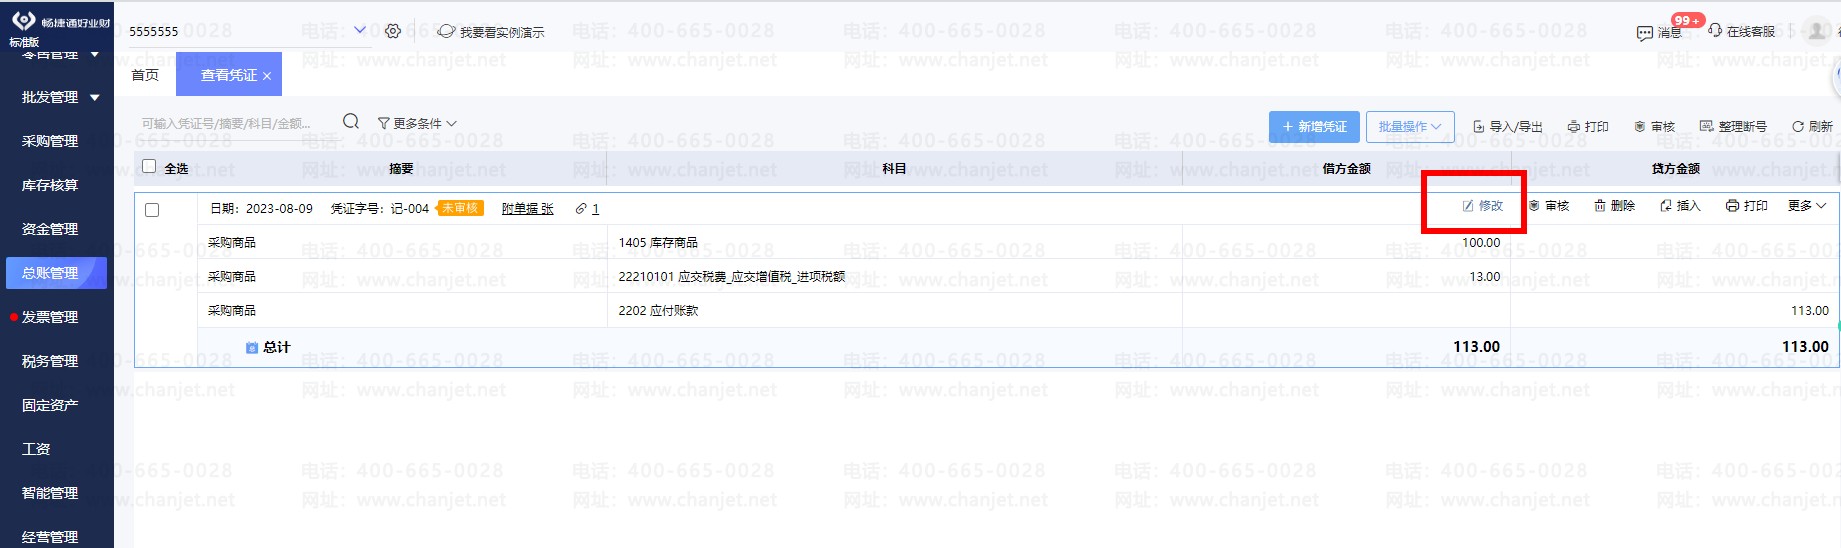
Task: Click 审核 in the 记-004 voucher row
Action: tap(1549, 206)
